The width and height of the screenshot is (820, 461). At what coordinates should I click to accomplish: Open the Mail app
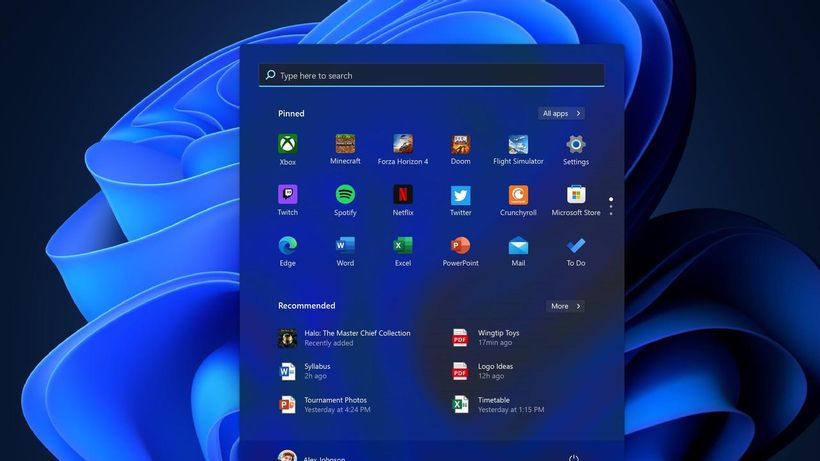[x=518, y=251]
